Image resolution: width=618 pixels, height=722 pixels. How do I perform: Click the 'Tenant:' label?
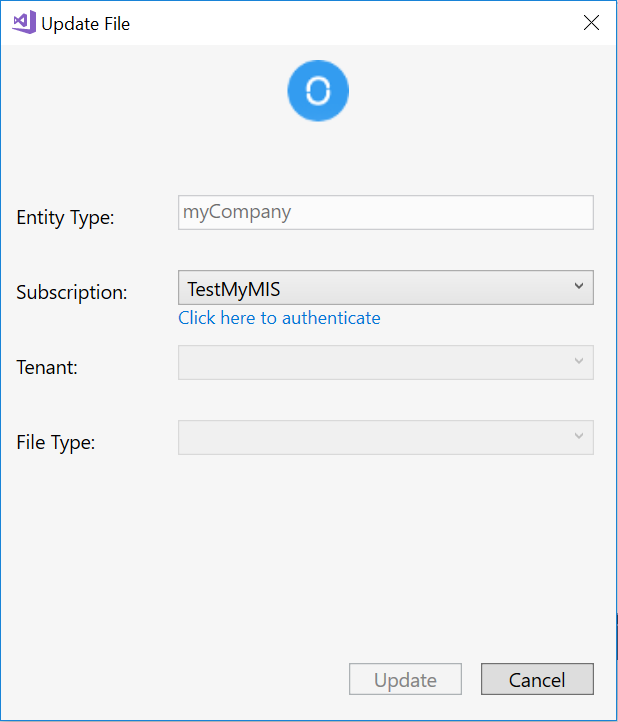point(47,367)
